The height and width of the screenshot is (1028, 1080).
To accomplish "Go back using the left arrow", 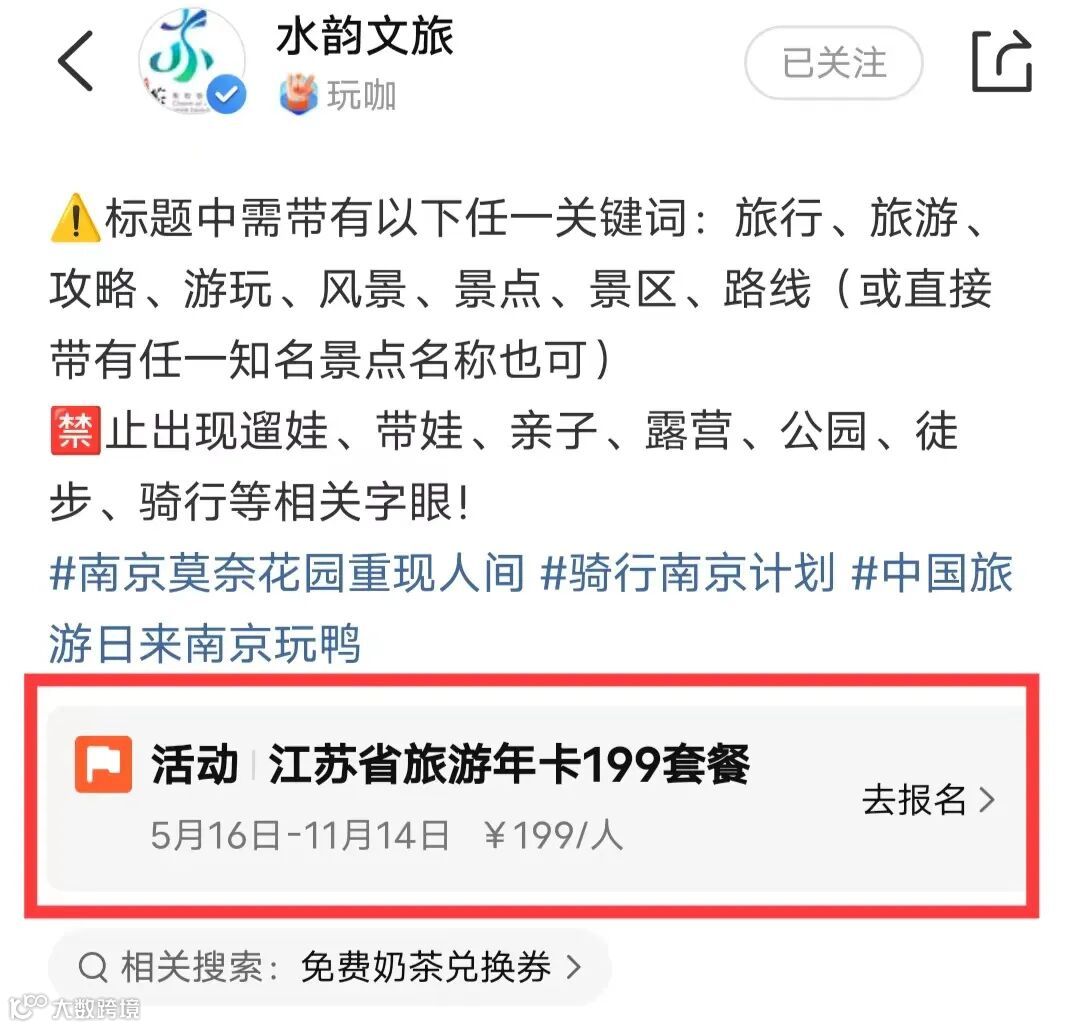I will (x=75, y=61).
